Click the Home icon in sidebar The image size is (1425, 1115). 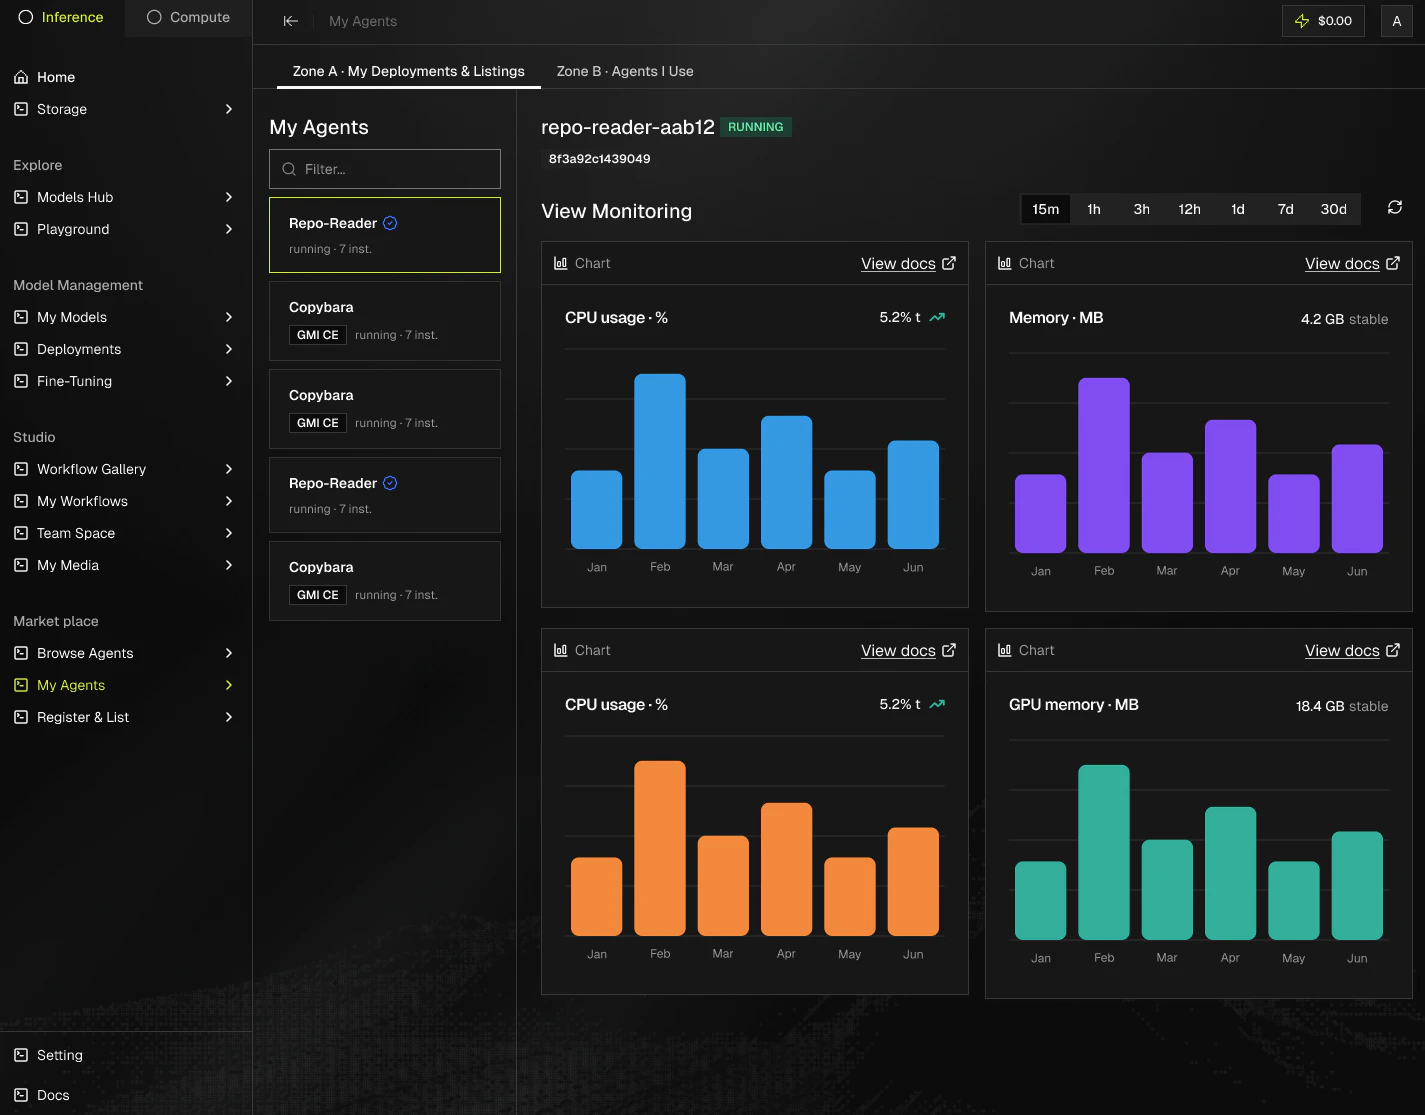(x=21, y=77)
